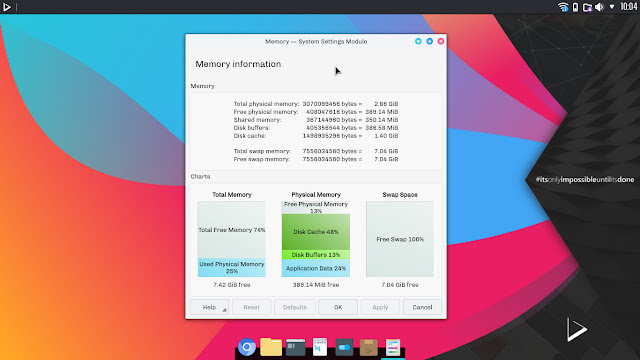Dismiss dialog with Cancel button
The width and height of the screenshot is (640, 360).
click(422, 307)
